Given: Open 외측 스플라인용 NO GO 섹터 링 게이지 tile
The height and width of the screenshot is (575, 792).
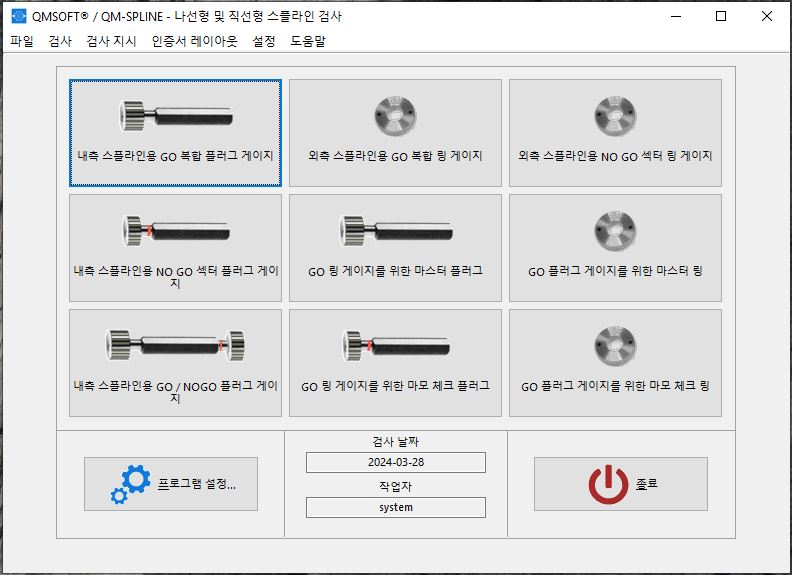Looking at the screenshot, I should tap(615, 133).
